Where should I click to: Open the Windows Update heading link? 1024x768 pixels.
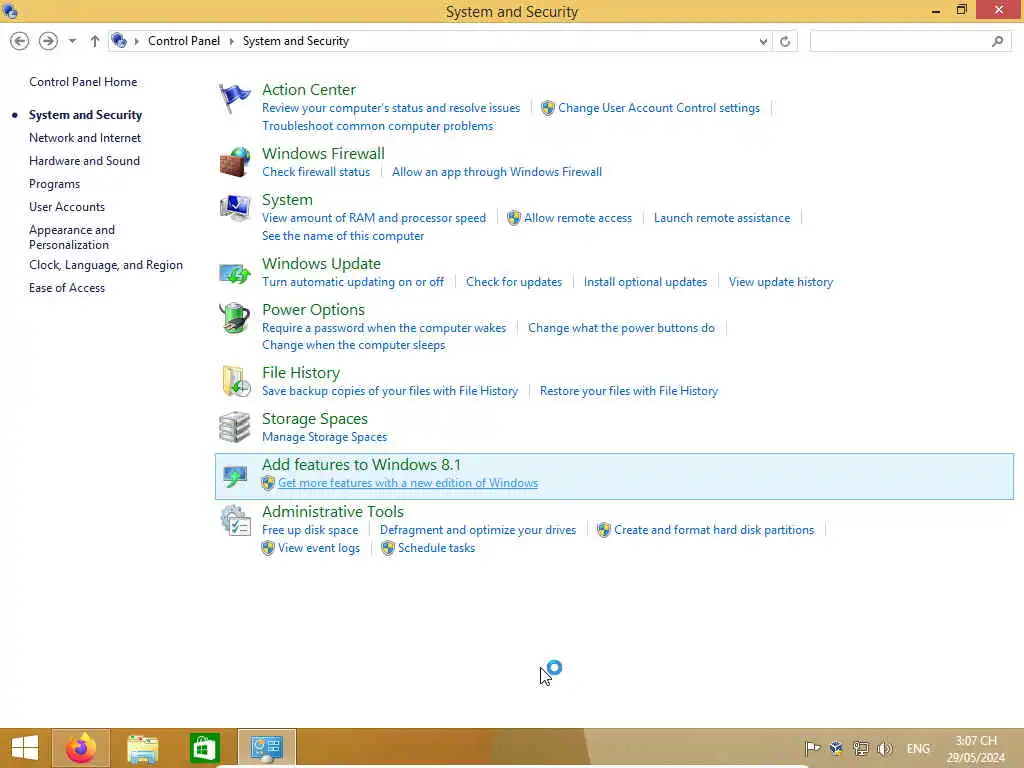click(x=321, y=264)
